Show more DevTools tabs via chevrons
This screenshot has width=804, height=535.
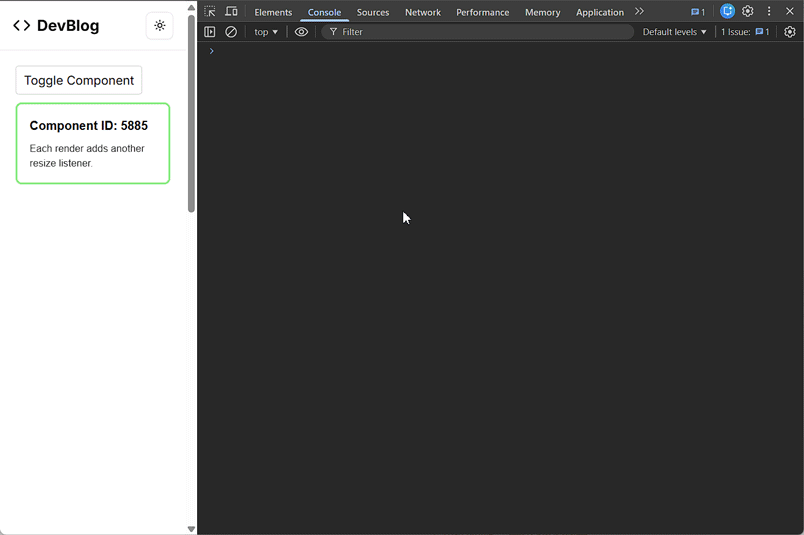click(639, 12)
